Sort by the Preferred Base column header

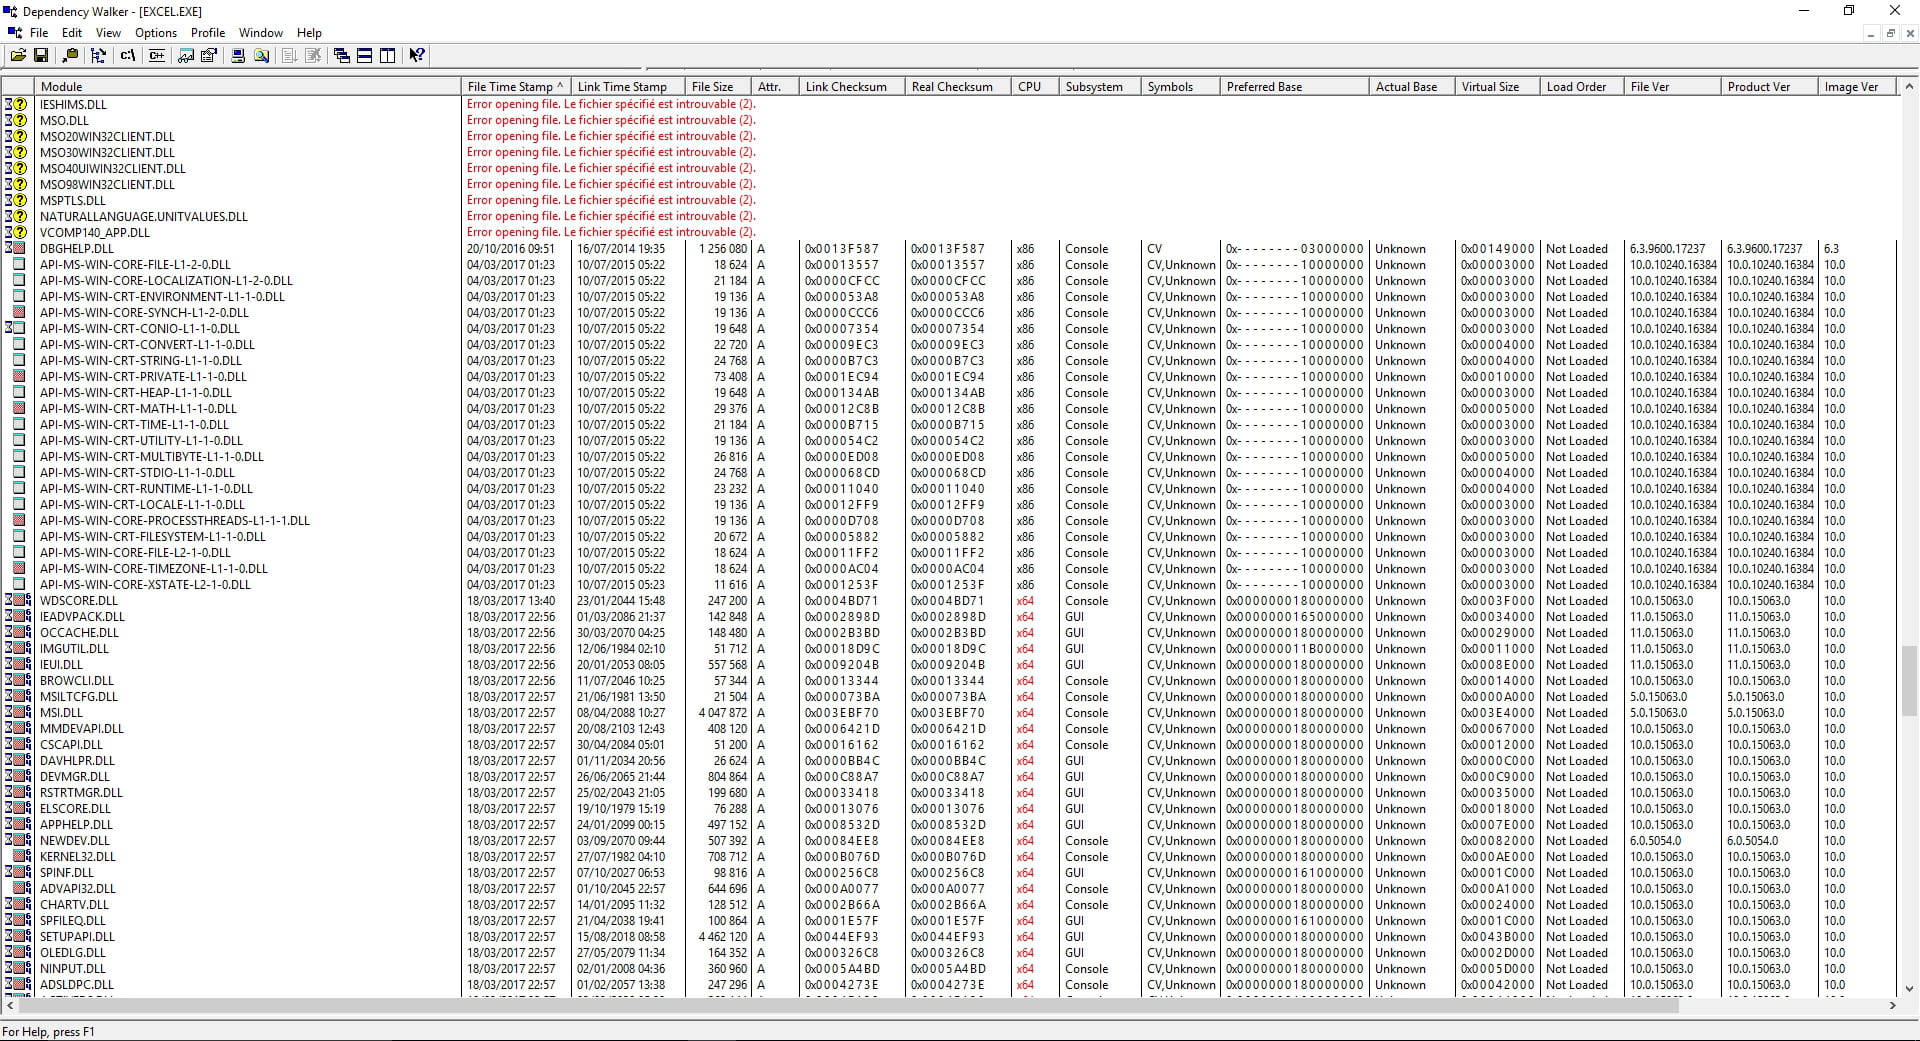[x=1294, y=87]
